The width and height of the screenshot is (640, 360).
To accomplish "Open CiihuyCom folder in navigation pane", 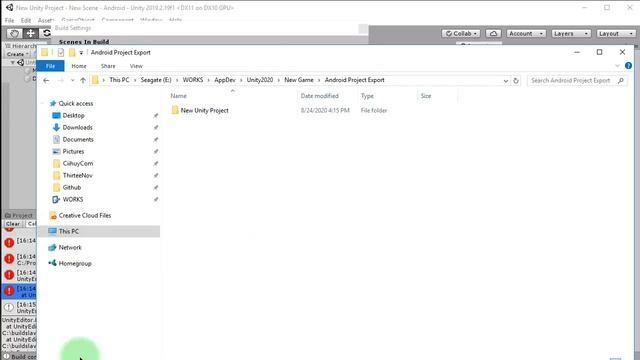I will tap(78, 163).
